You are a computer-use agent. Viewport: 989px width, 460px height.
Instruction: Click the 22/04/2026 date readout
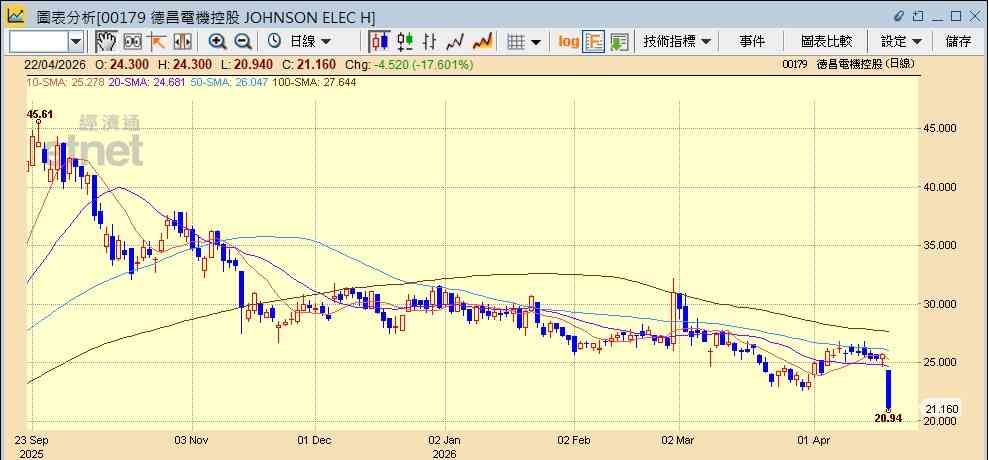55,64
